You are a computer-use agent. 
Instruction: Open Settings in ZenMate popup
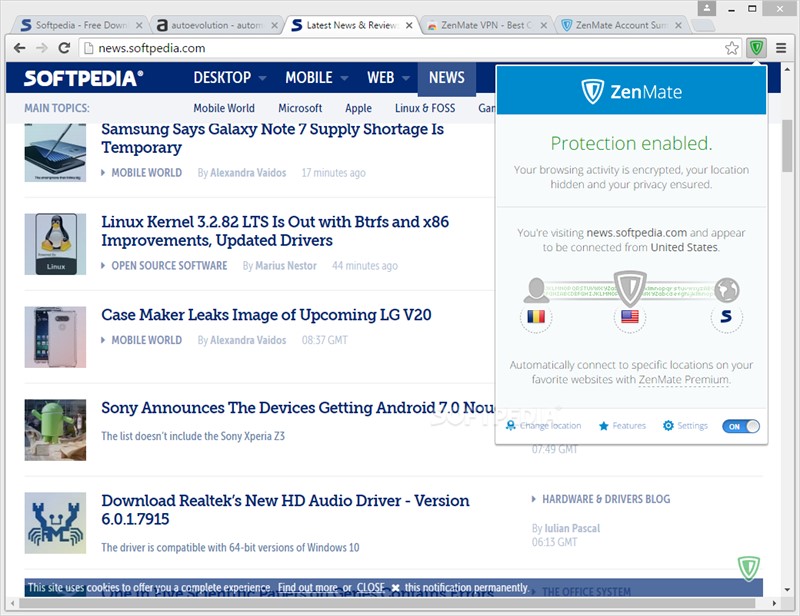tap(685, 426)
